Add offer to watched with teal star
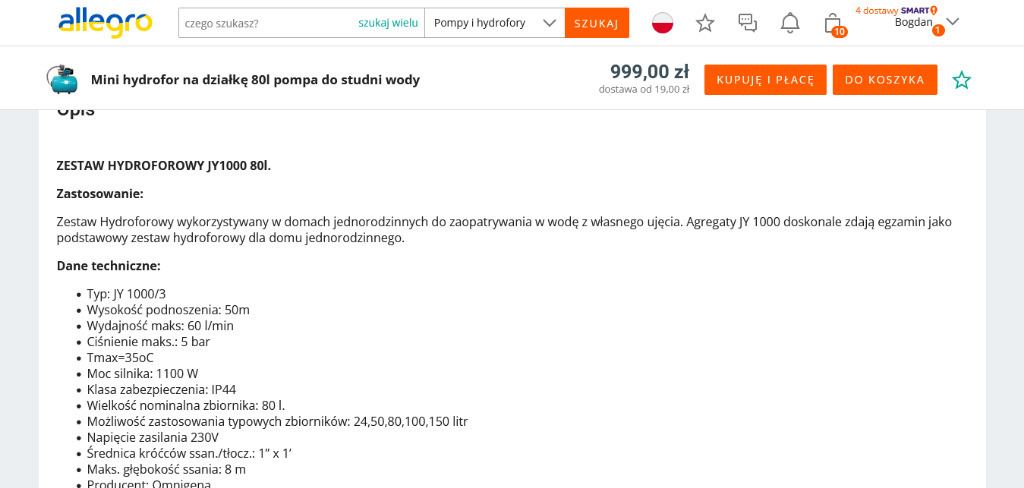The image size is (1024, 488). point(961,80)
